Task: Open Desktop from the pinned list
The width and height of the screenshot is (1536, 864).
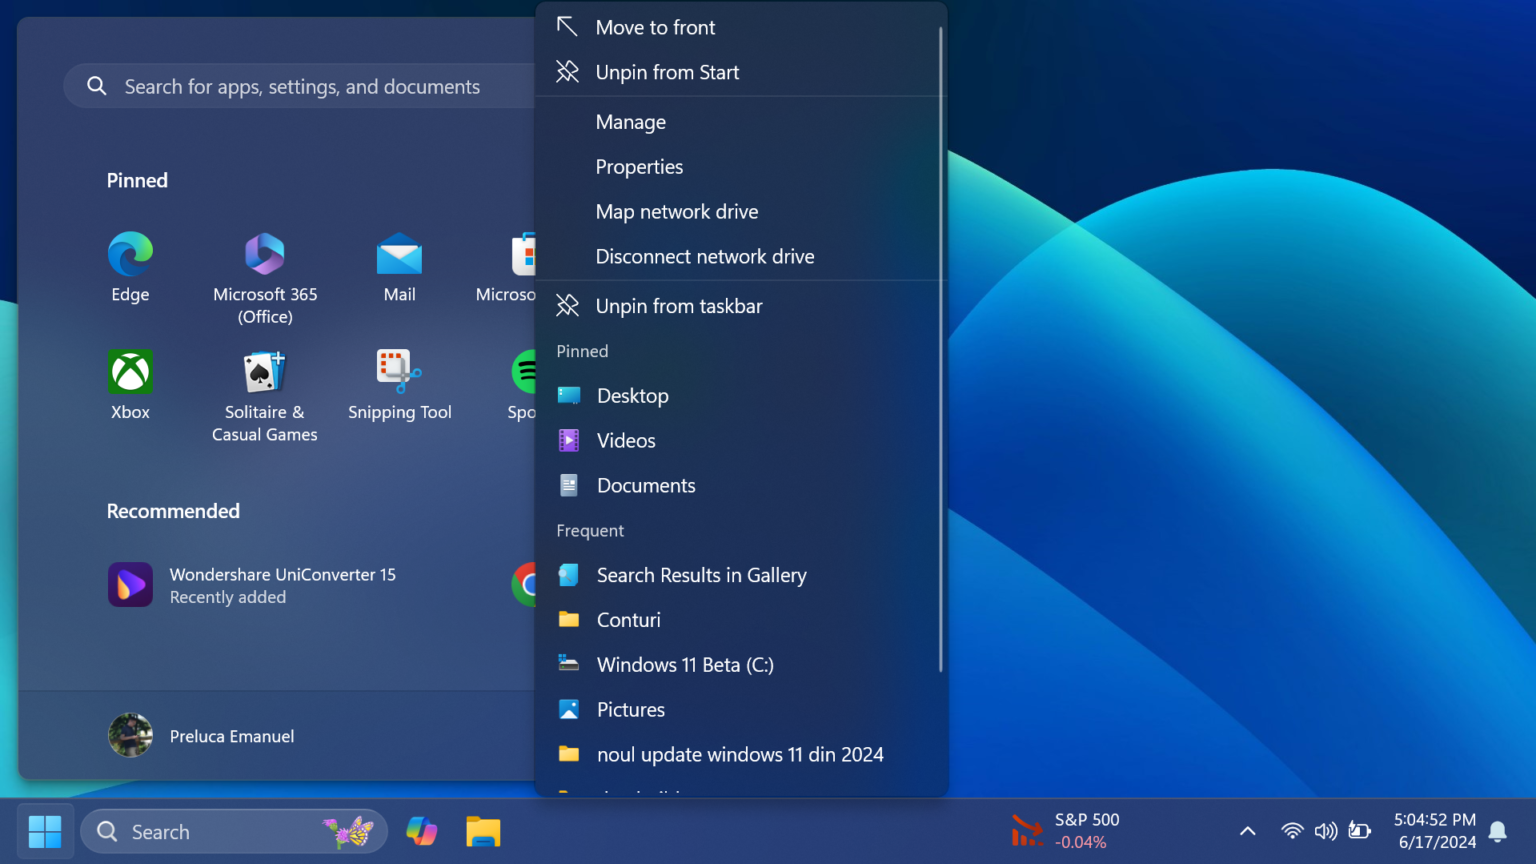Action: (x=632, y=395)
